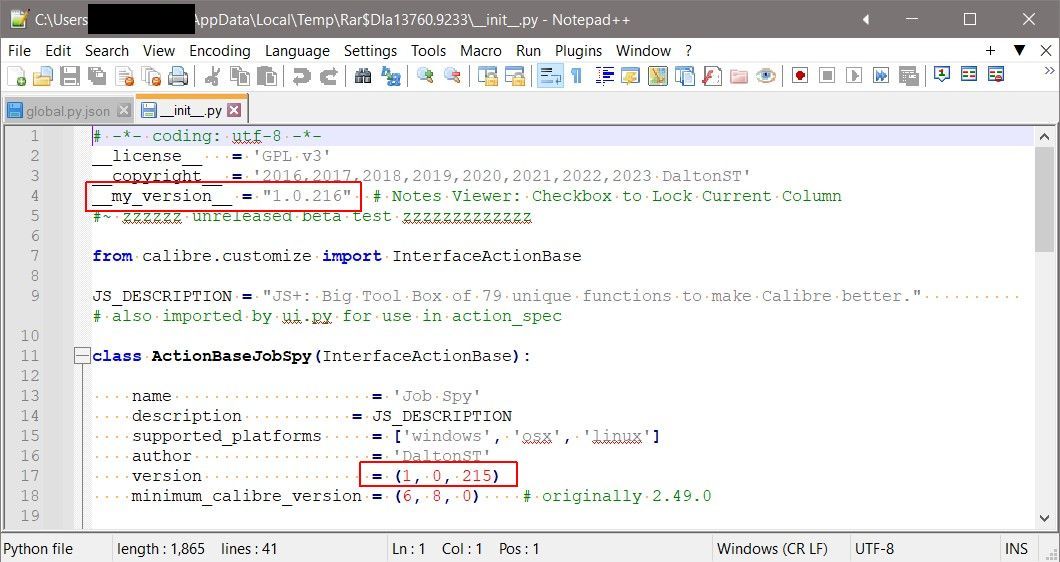This screenshot has width=1060, height=562.
Task: Close the __init__.py tab
Action: pyautogui.click(x=234, y=110)
